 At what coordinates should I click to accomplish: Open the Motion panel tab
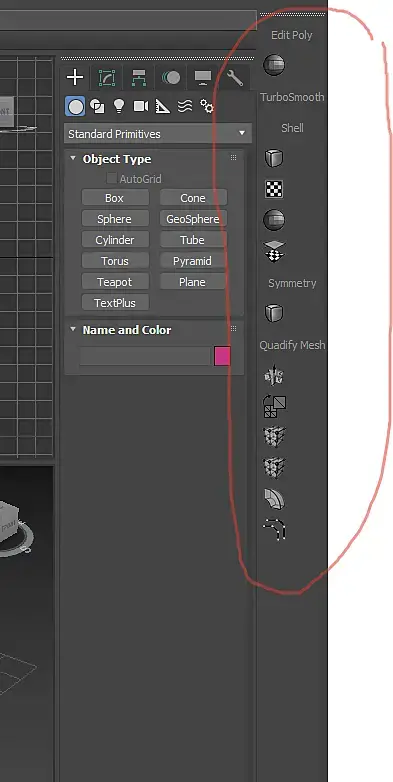171,78
